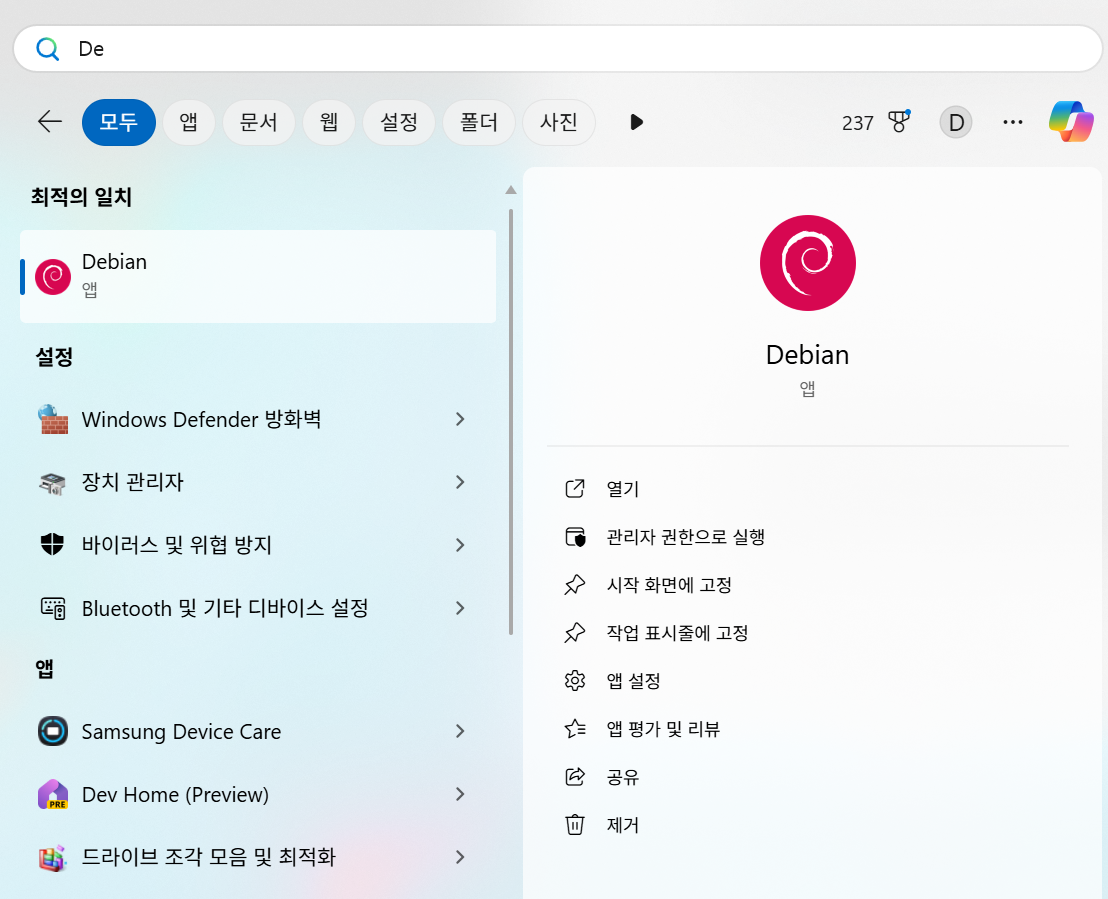
Task: Click the gear icon for 앱 설정
Action: coord(575,681)
